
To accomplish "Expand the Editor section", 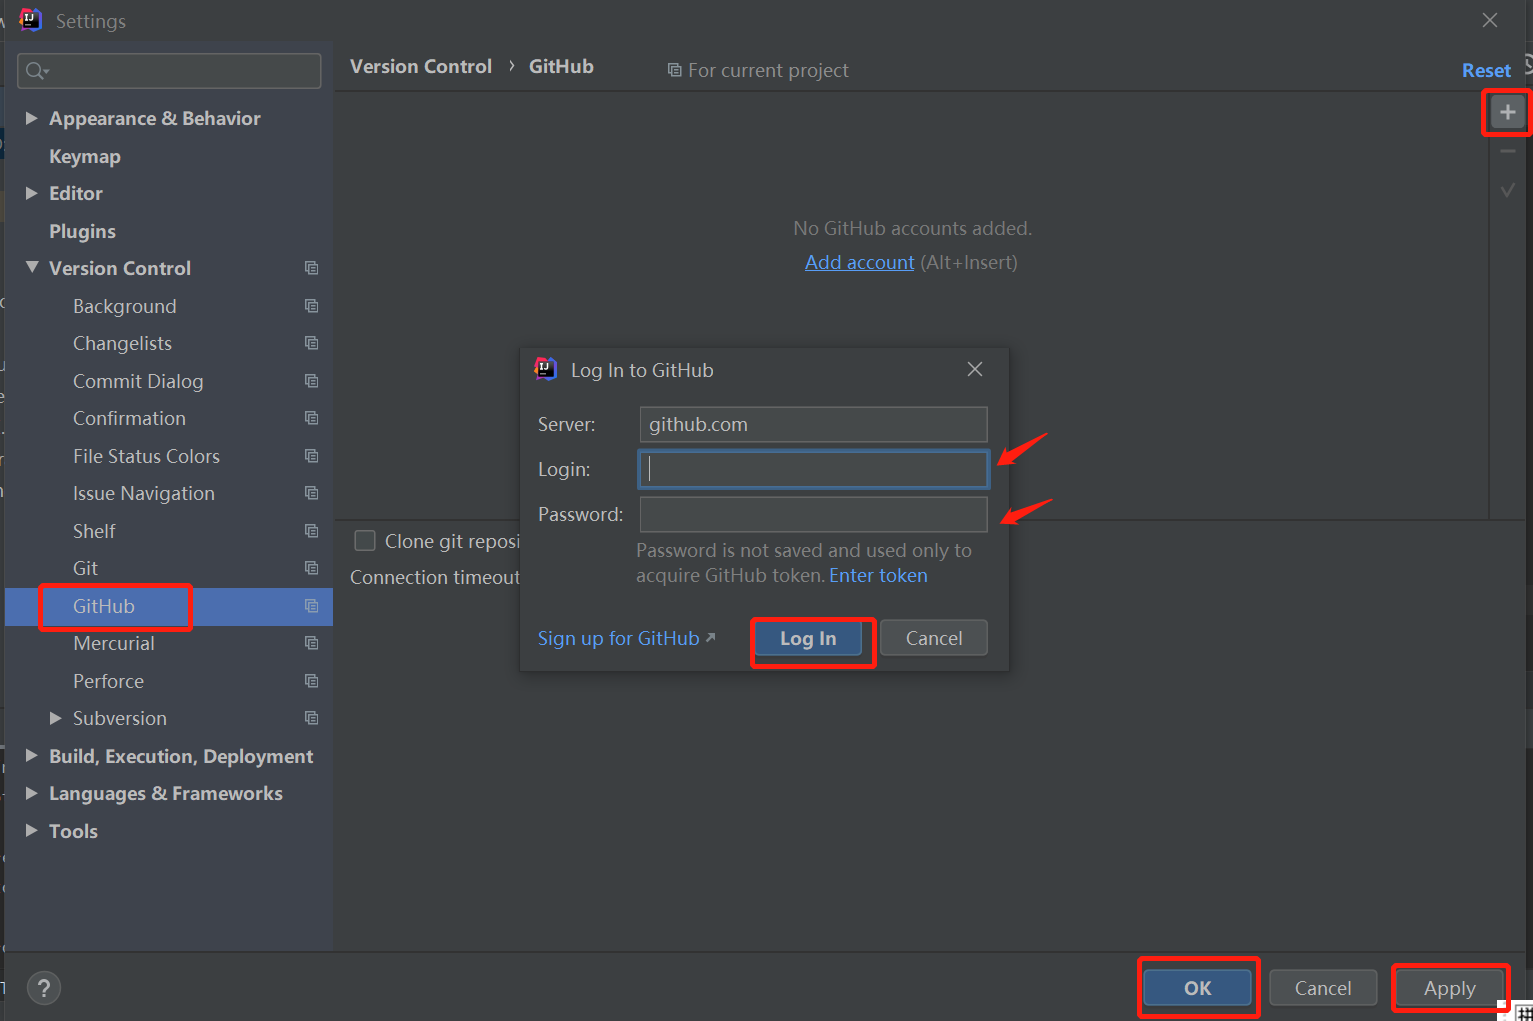I will tap(31, 193).
